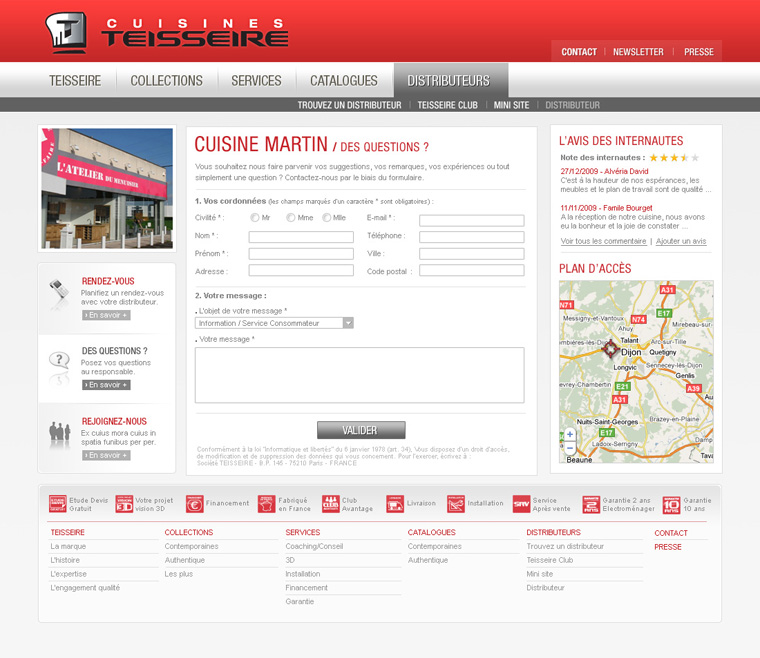This screenshot has height=658, width=760.
Task: Click Newsletter in the top header
Action: [x=638, y=52]
